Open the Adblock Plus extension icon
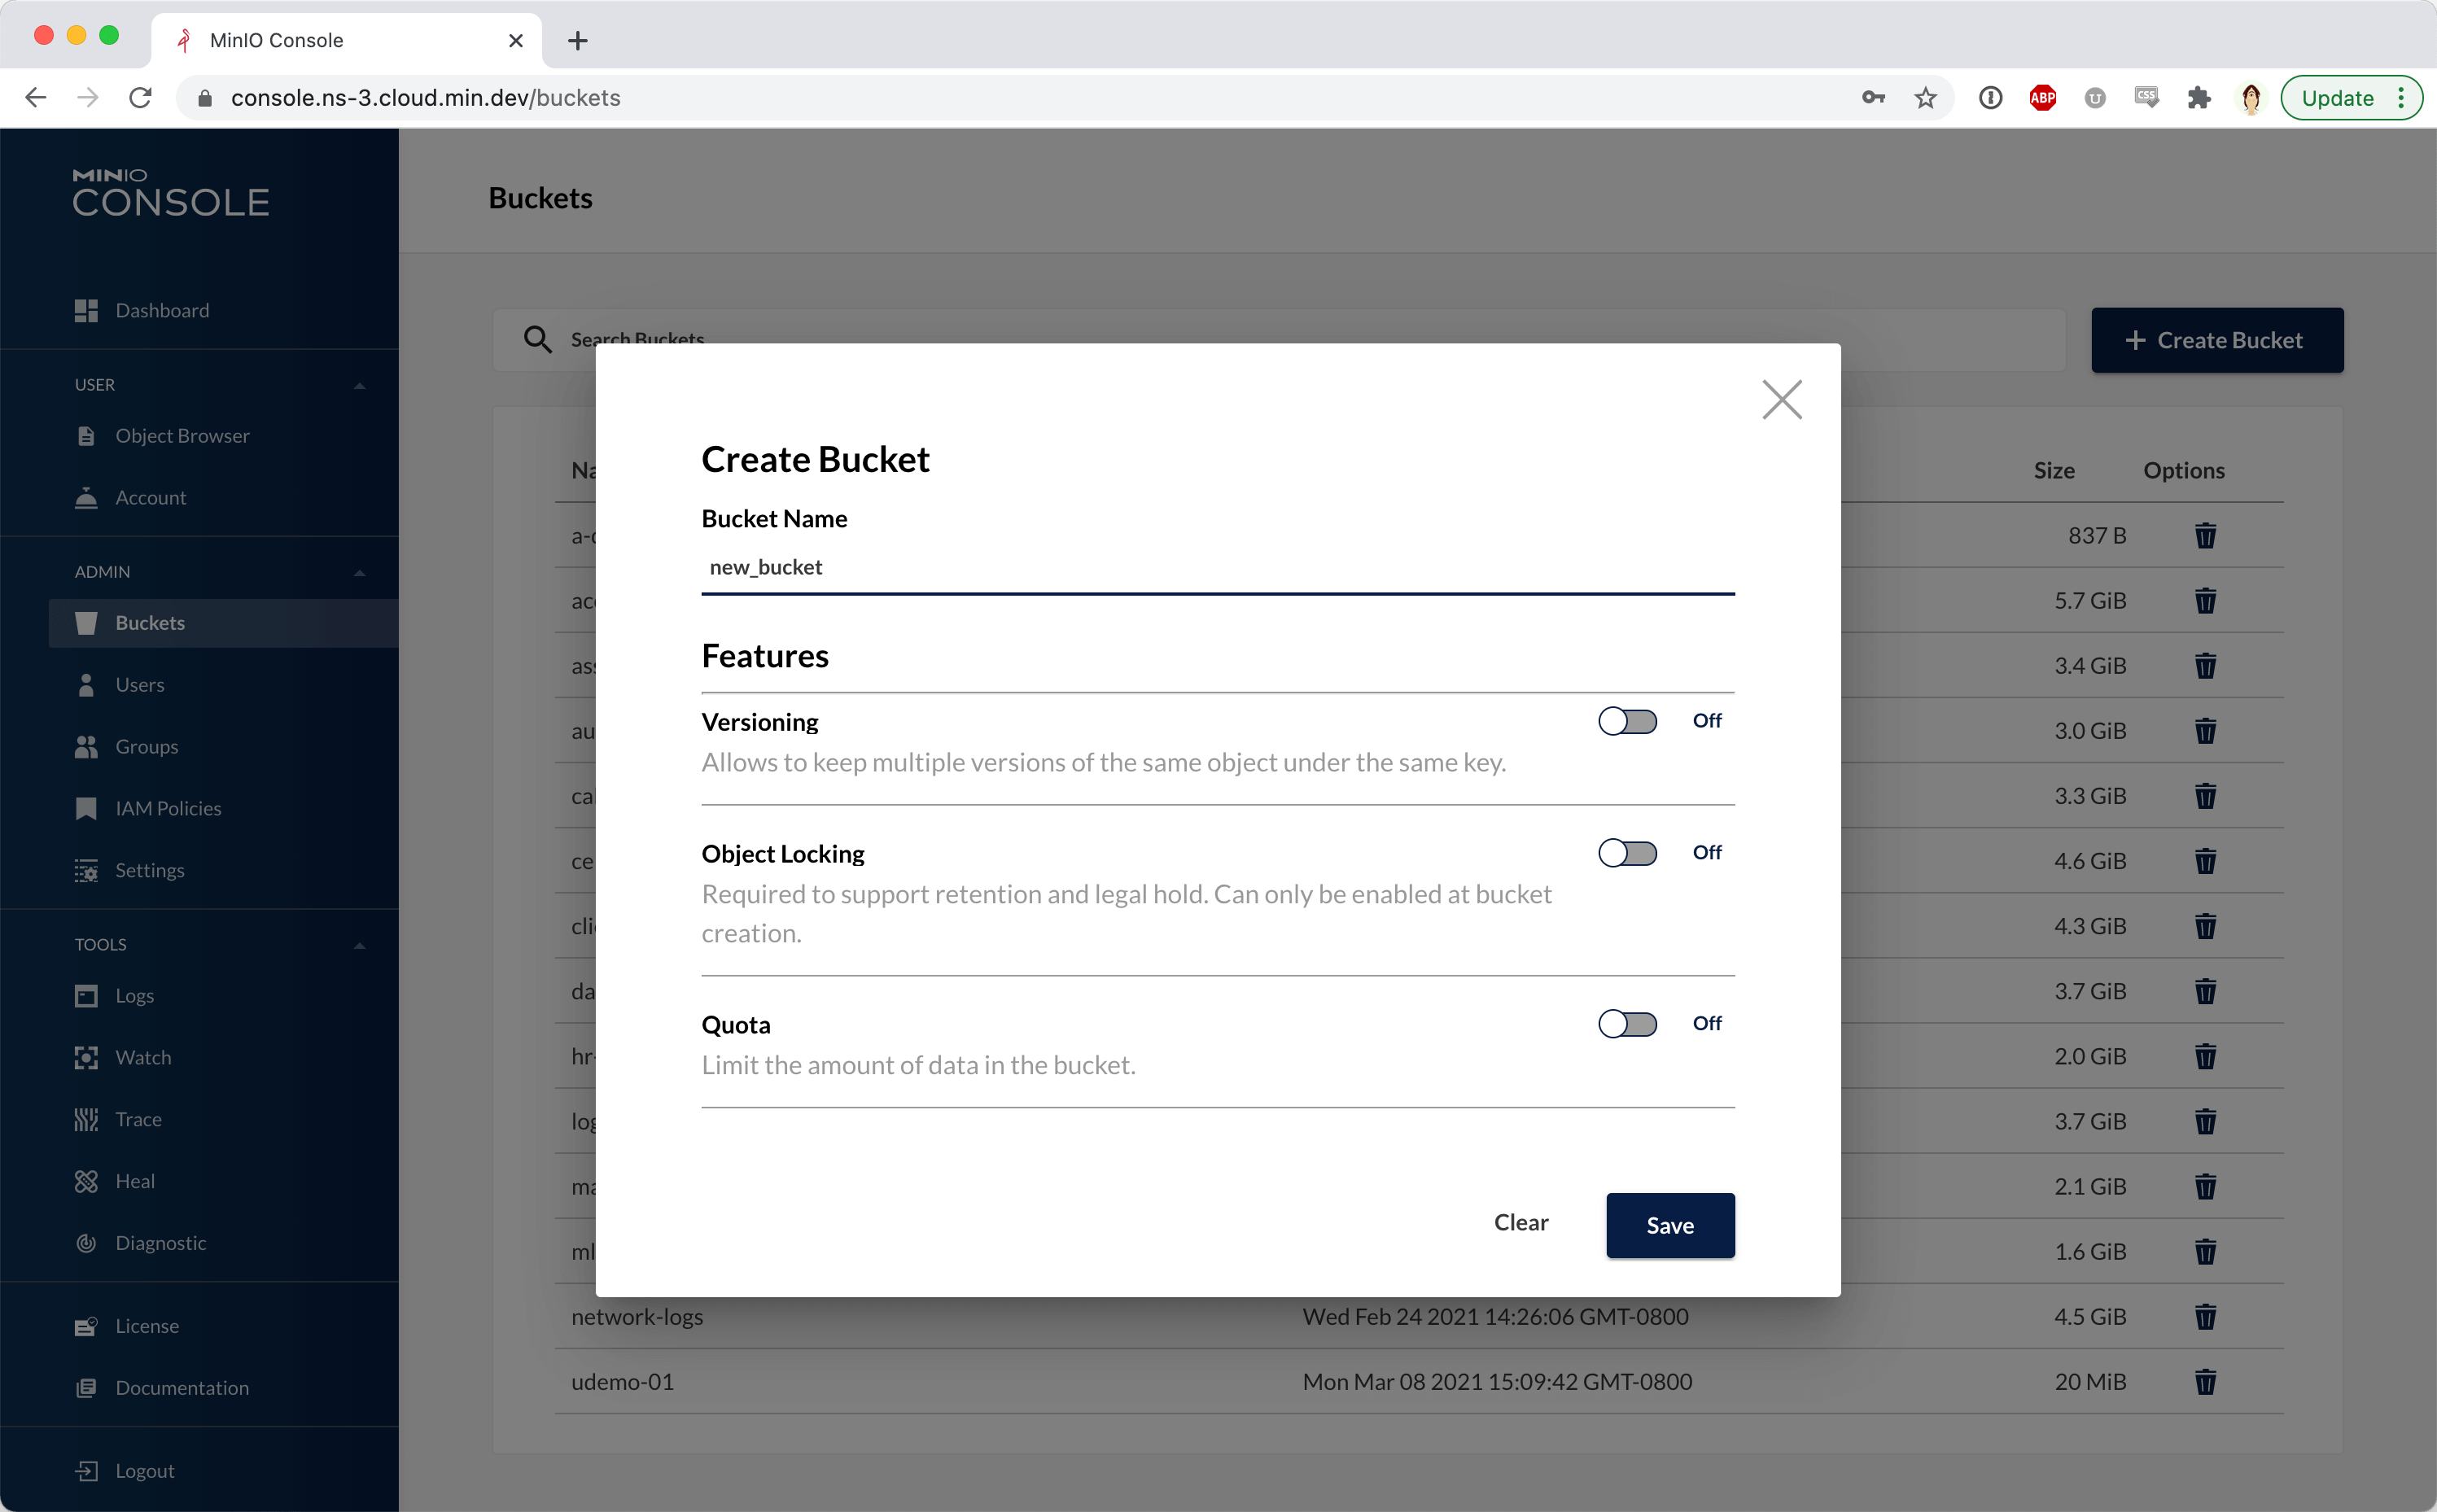 click(2042, 97)
